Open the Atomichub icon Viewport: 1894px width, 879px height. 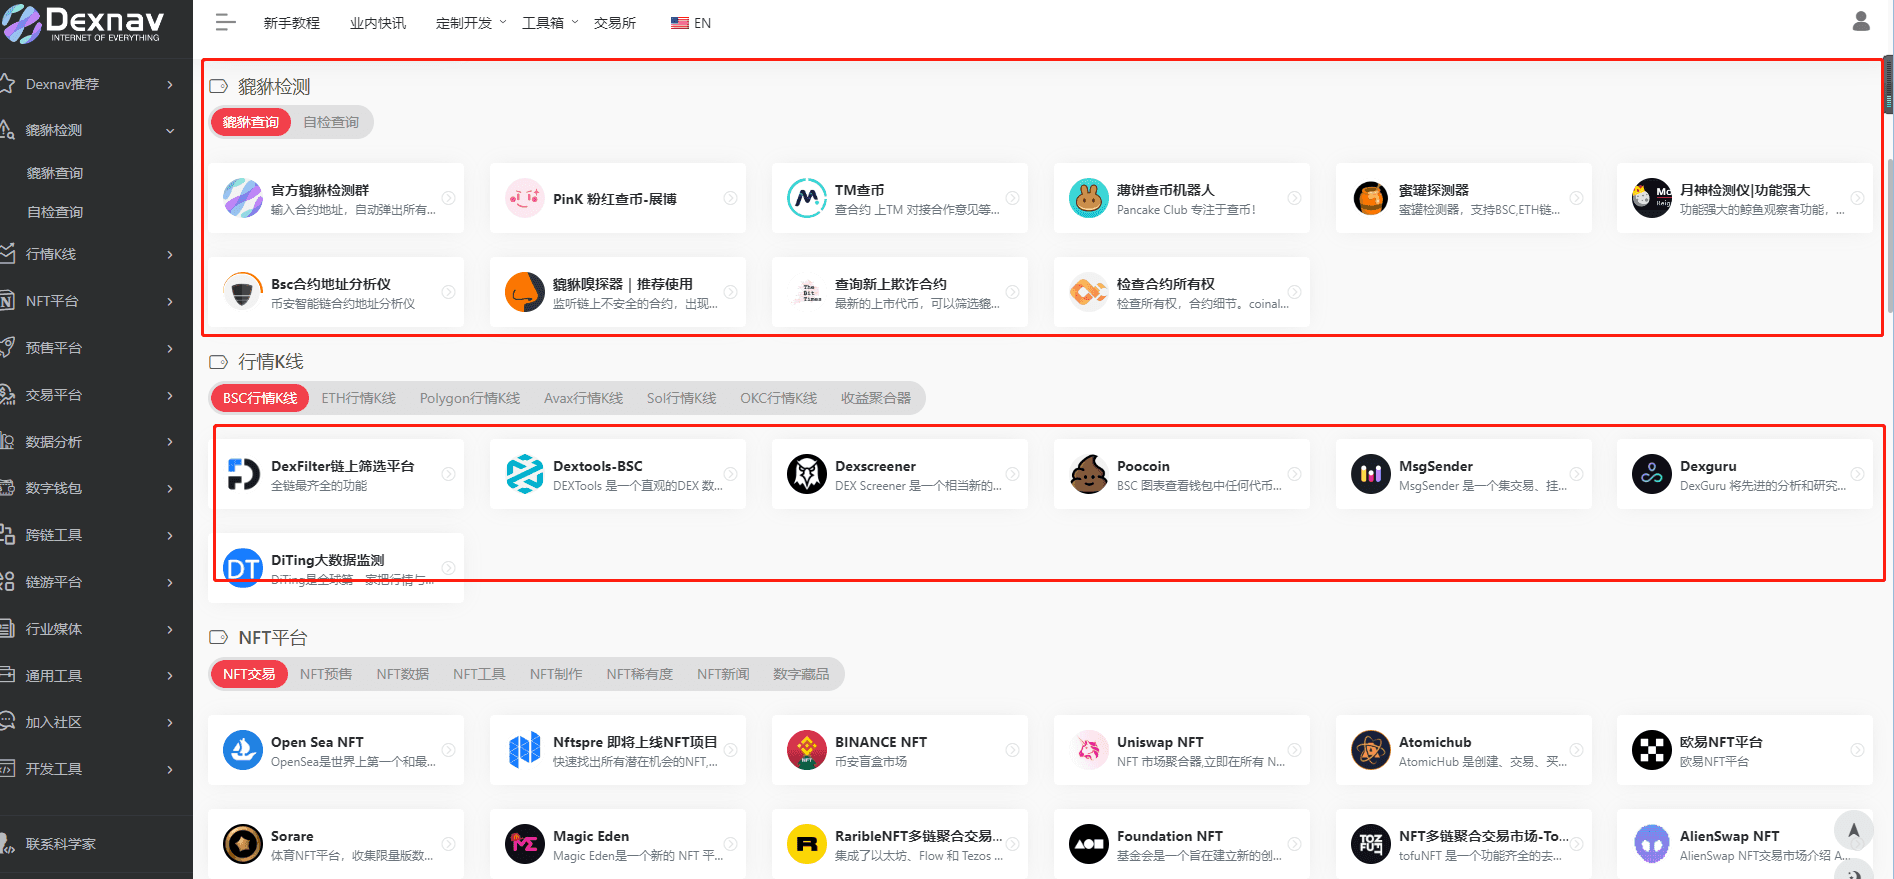(1371, 750)
